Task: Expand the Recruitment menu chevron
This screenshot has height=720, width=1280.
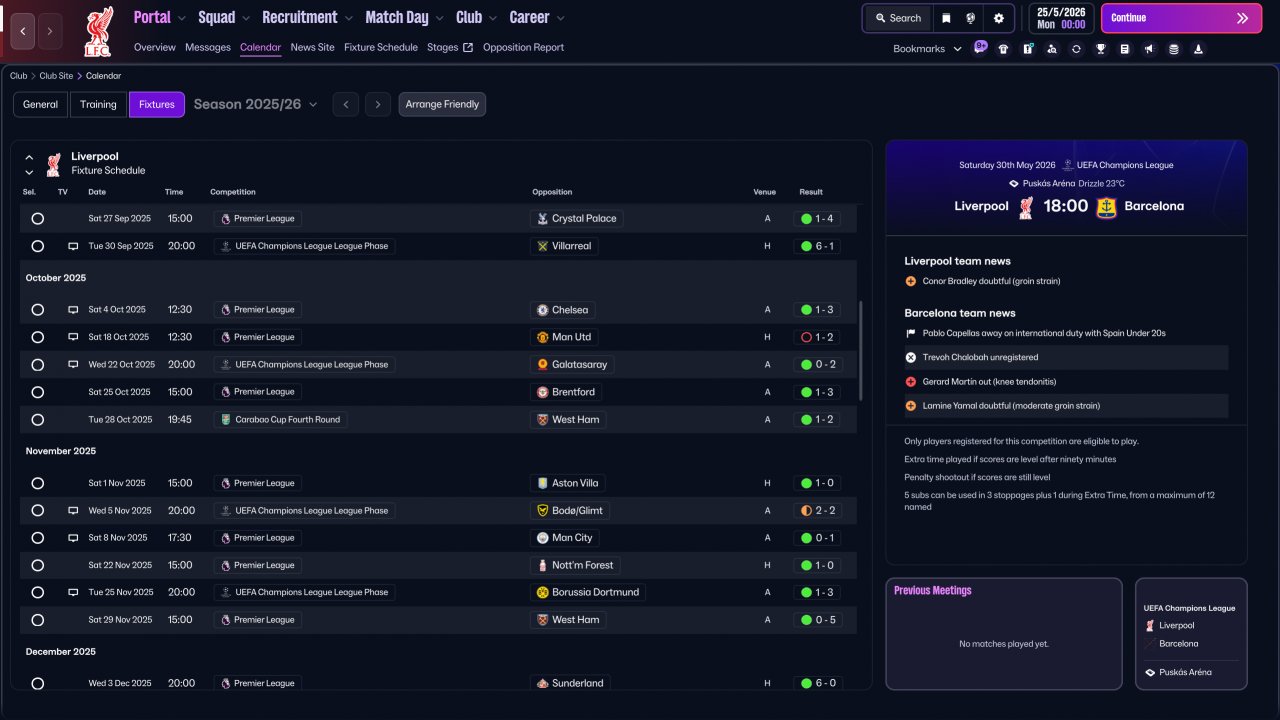Action: [x=348, y=18]
